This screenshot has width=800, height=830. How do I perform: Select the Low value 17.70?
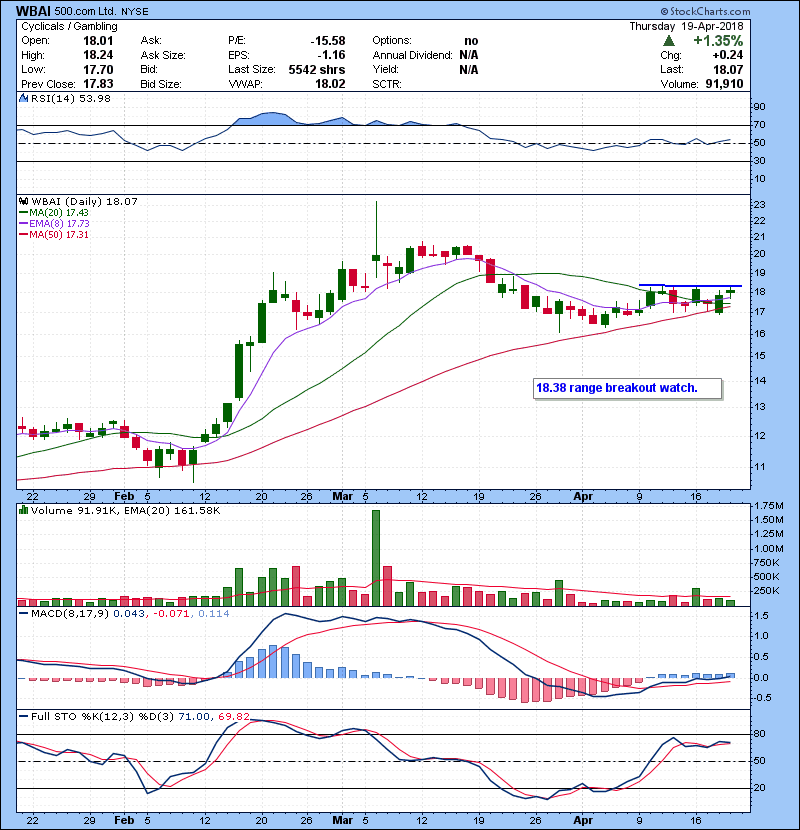click(x=98, y=69)
